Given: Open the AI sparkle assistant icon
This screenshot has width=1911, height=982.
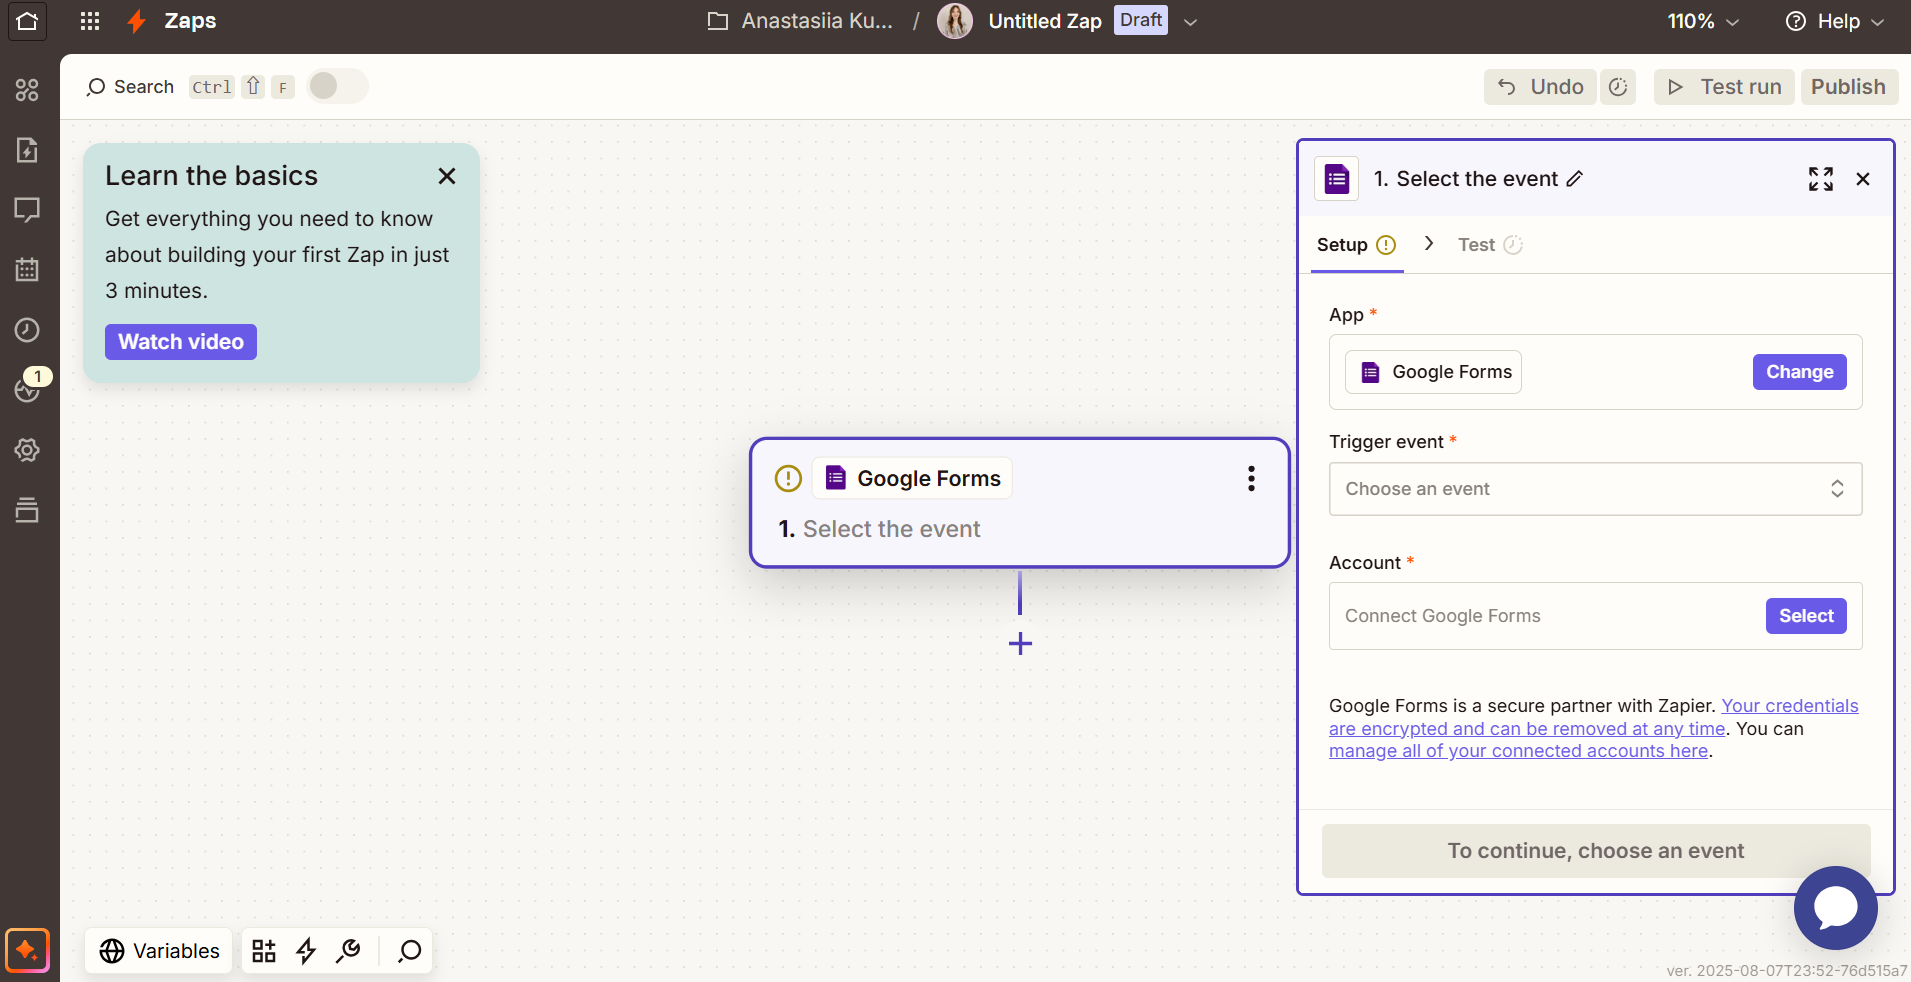Looking at the screenshot, I should [27, 950].
